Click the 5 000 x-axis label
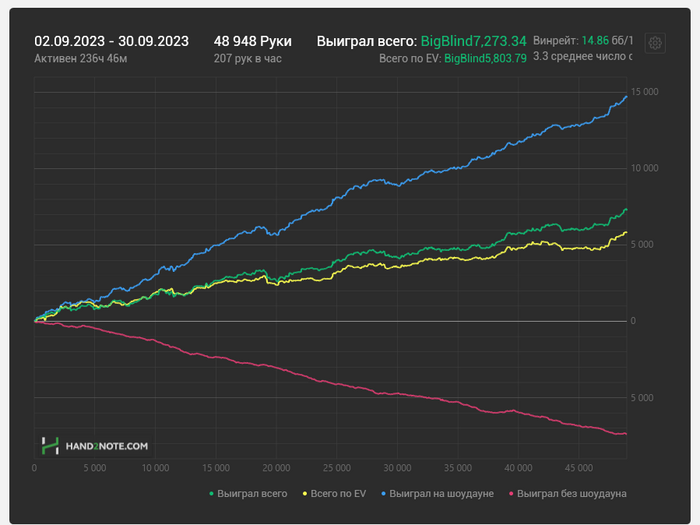This screenshot has width=700, height=525. 95,468
